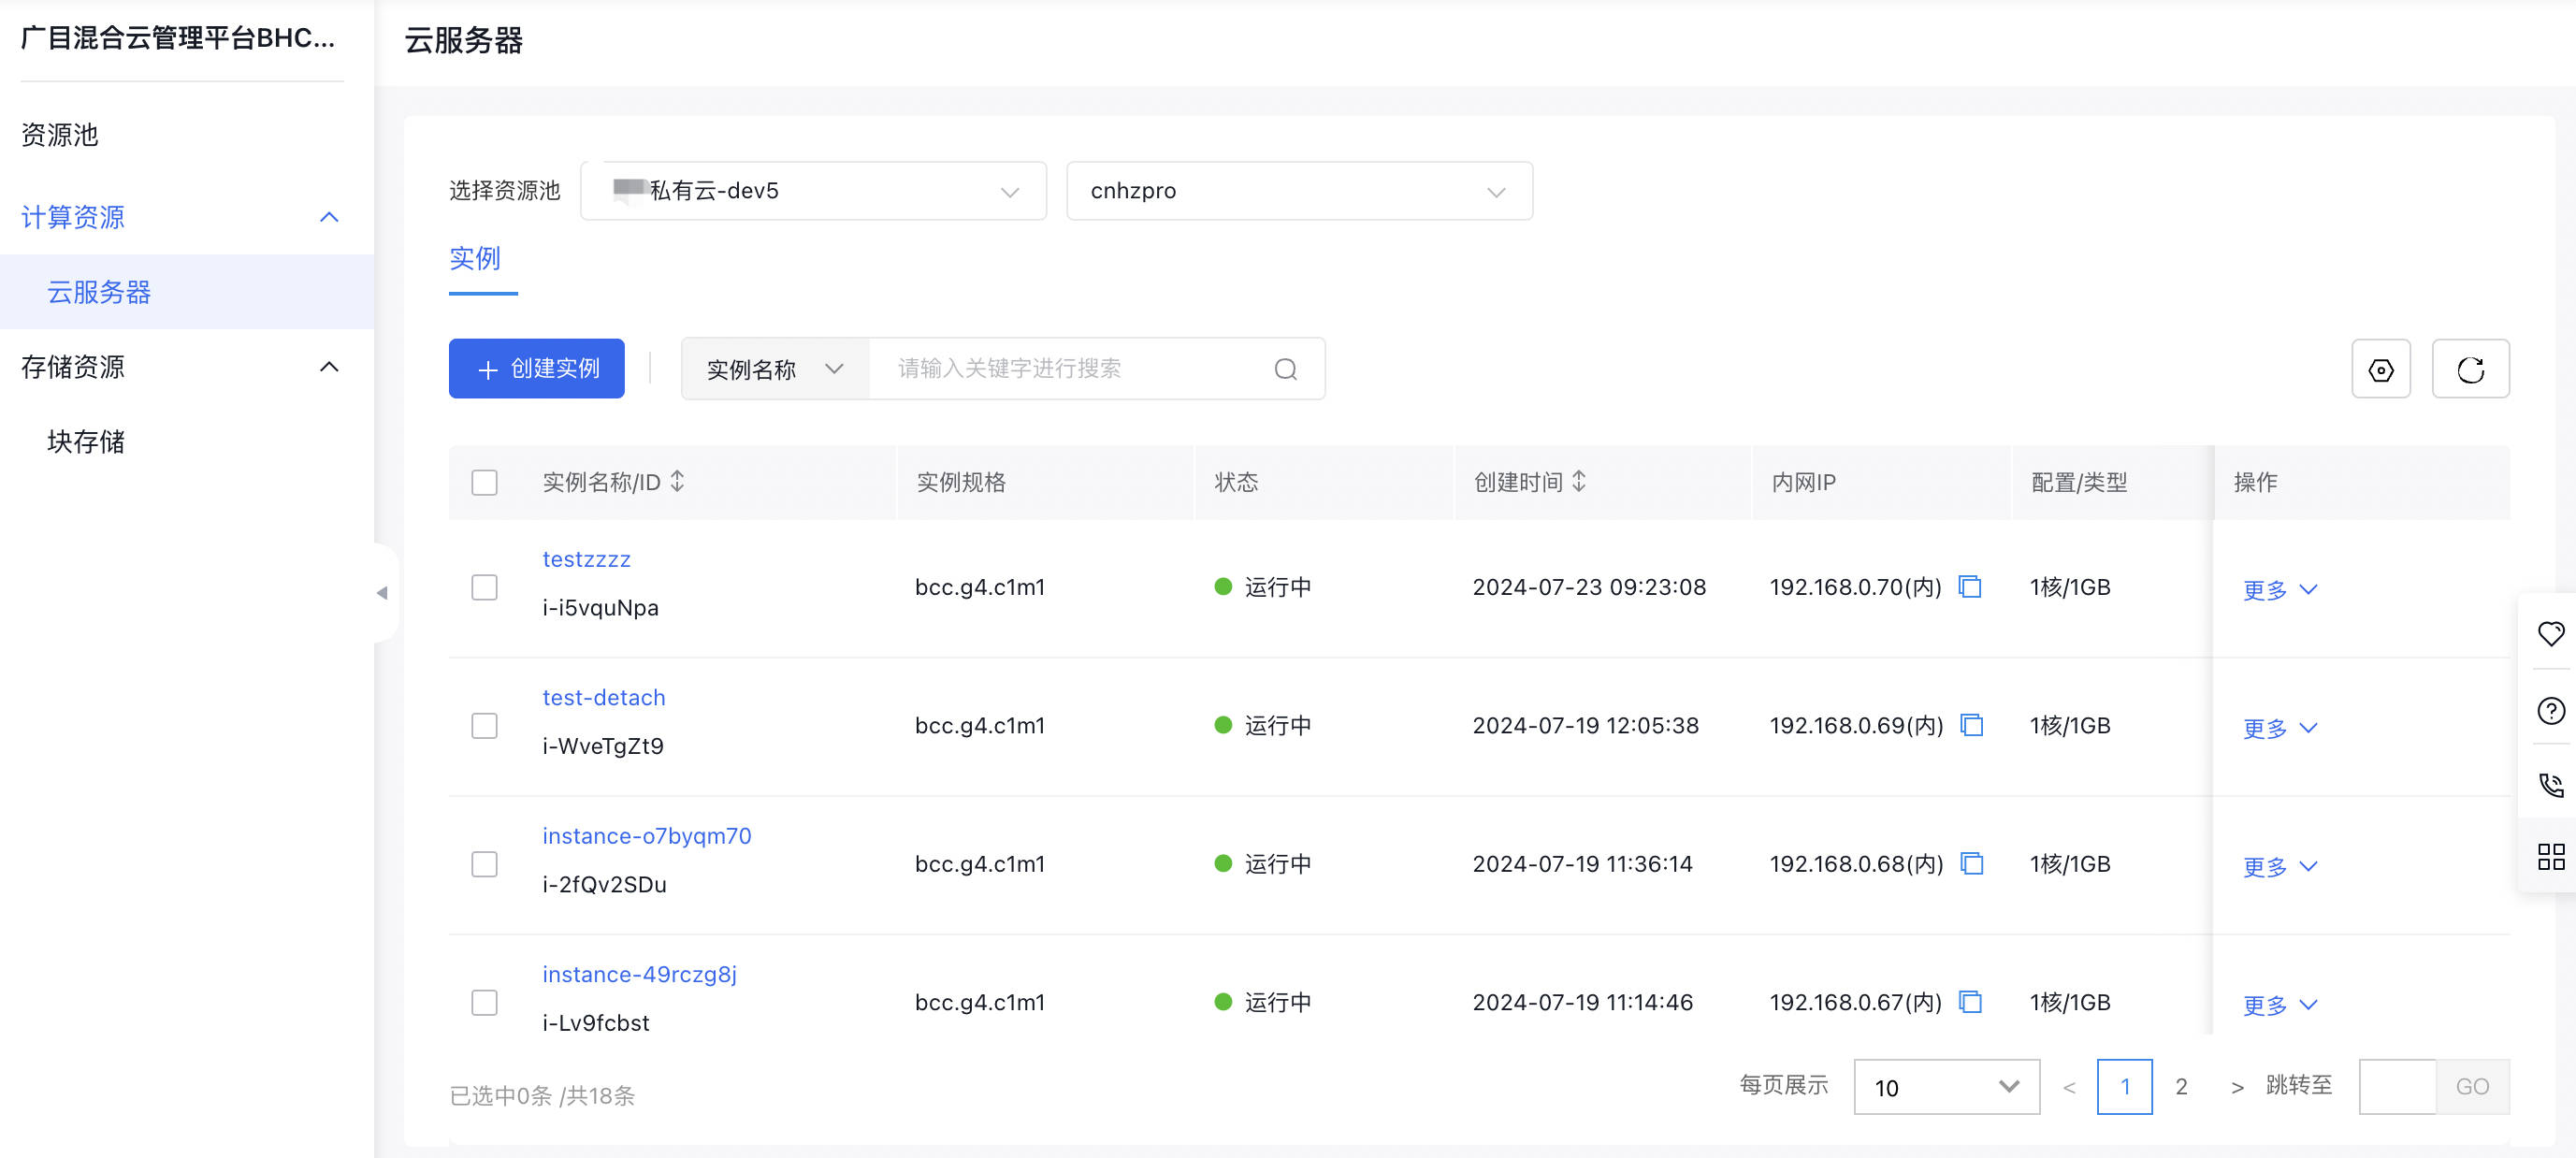Screen dimensions: 2576x1158
Task: Open 云服务器 in the sidebar
Action: [x=99, y=291]
